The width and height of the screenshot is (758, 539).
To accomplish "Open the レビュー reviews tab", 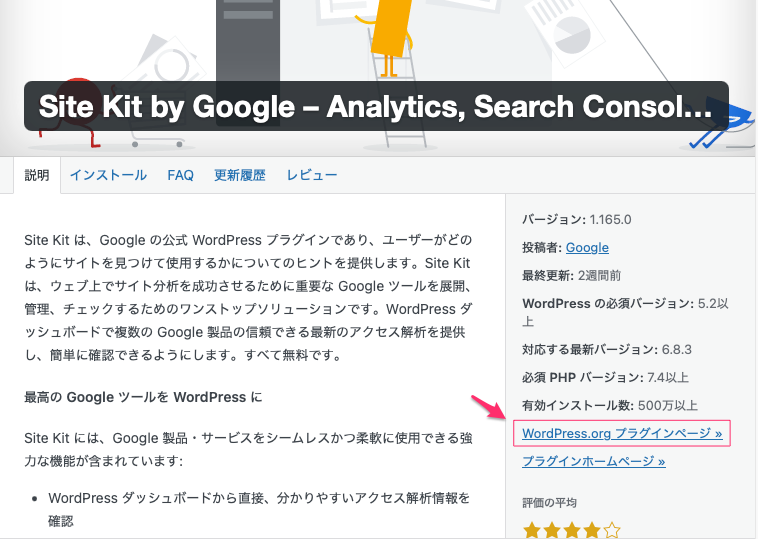I will pos(312,175).
